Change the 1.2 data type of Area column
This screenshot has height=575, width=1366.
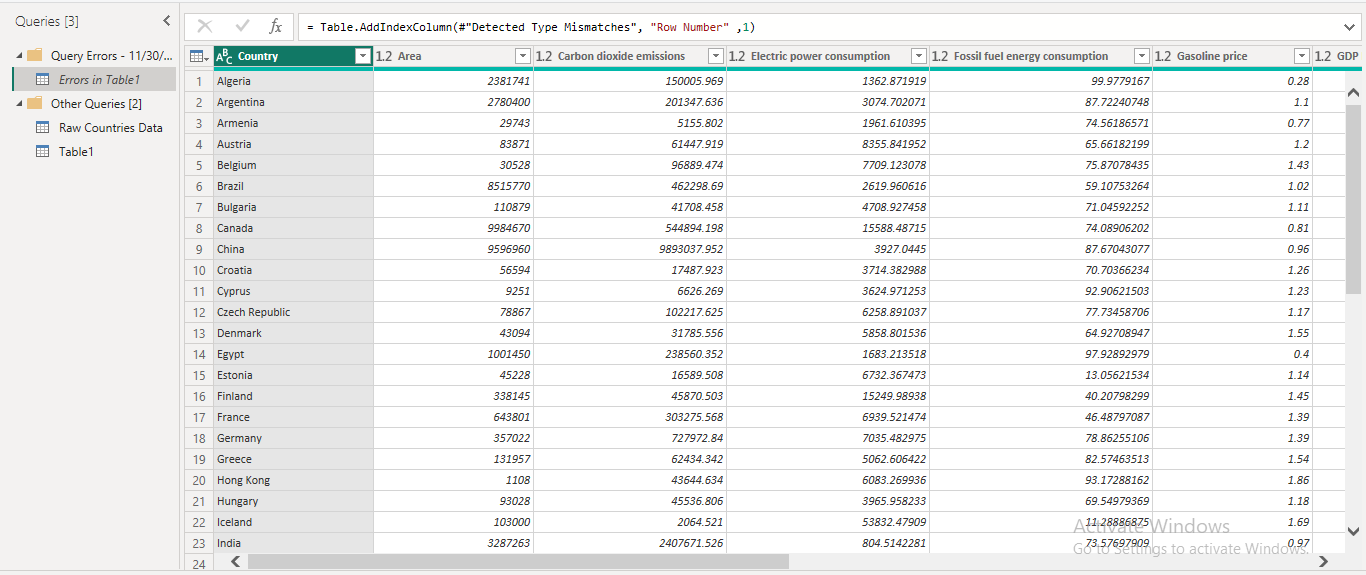tap(384, 57)
